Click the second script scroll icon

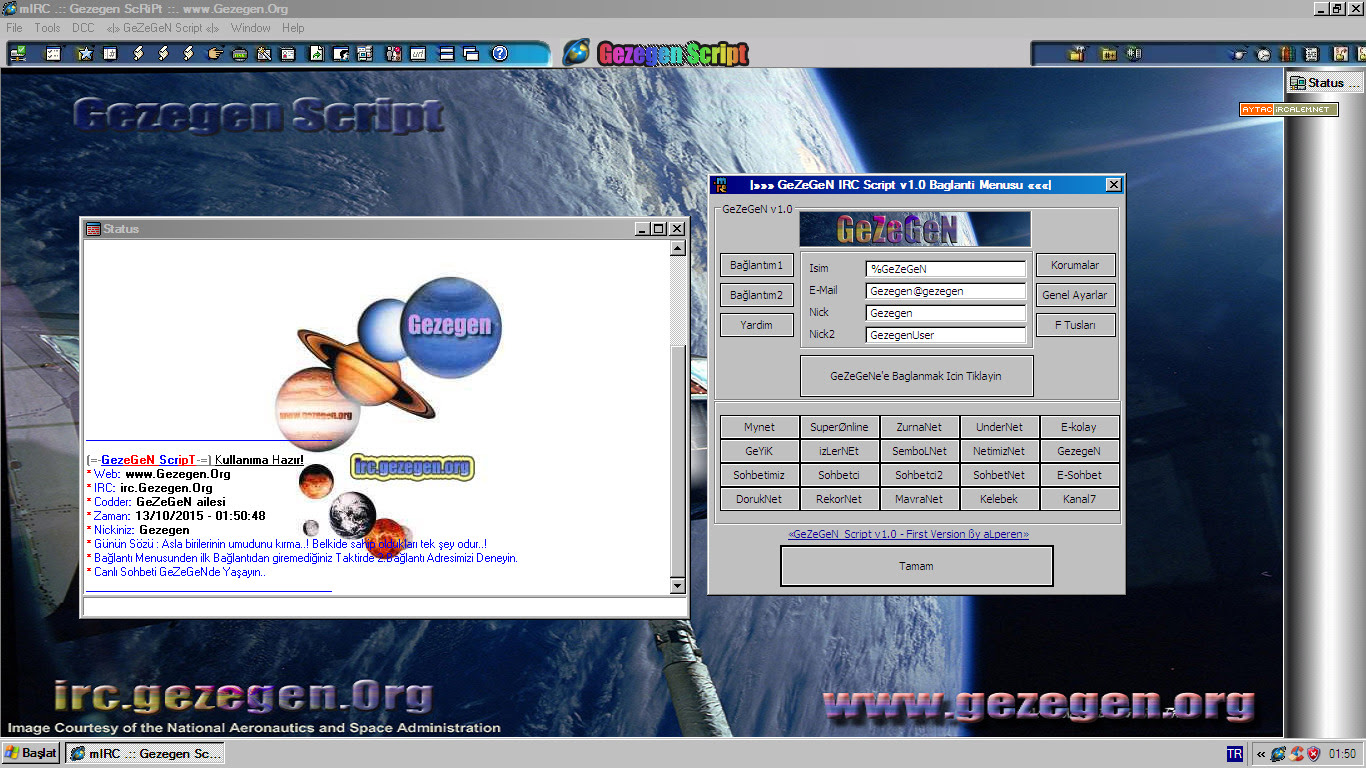click(x=163, y=54)
